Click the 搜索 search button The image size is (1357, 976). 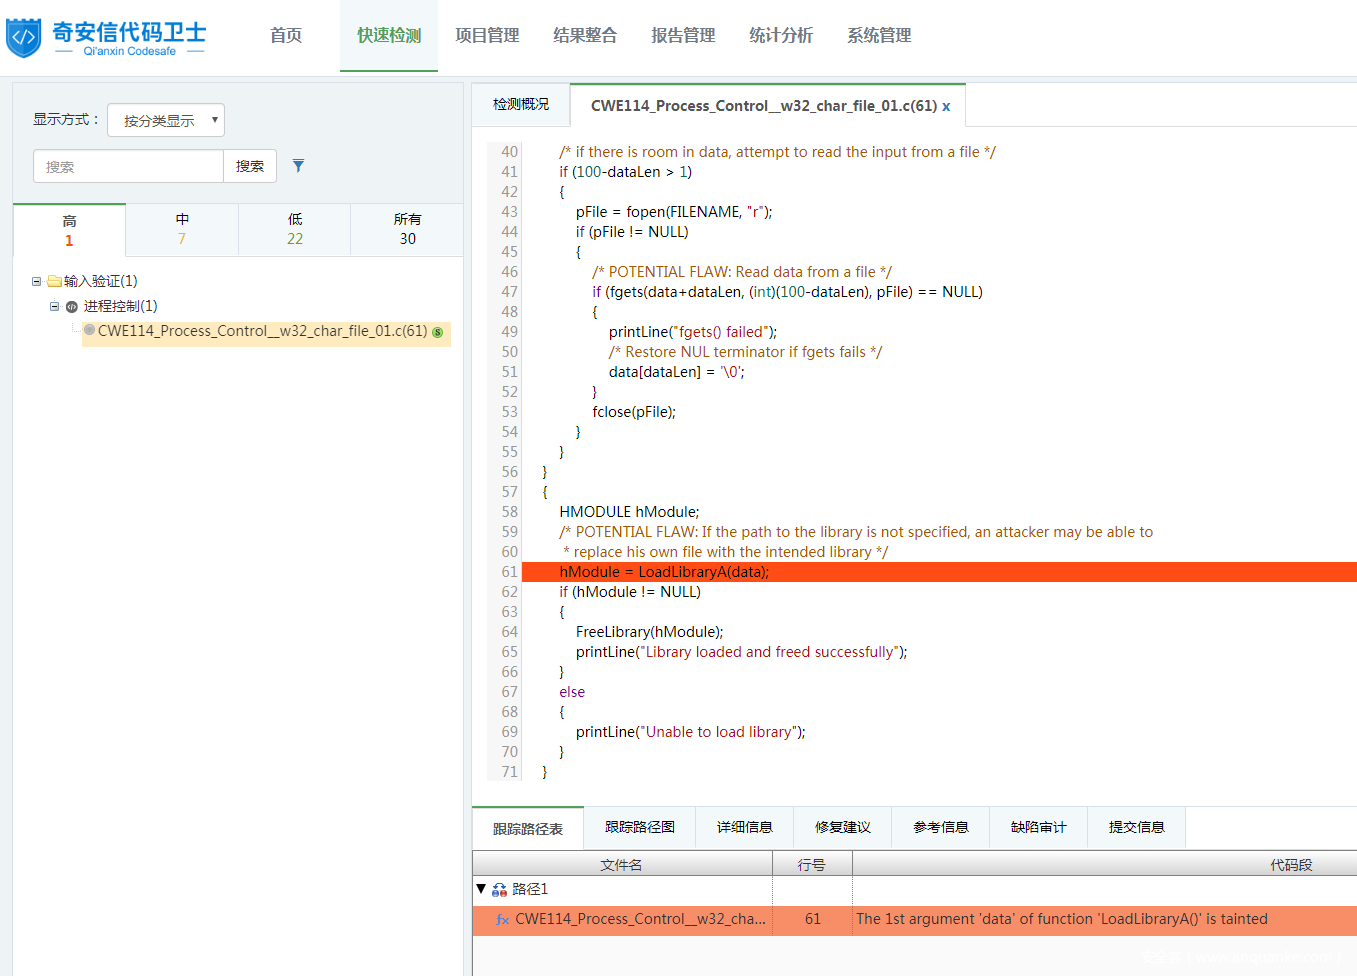250,166
